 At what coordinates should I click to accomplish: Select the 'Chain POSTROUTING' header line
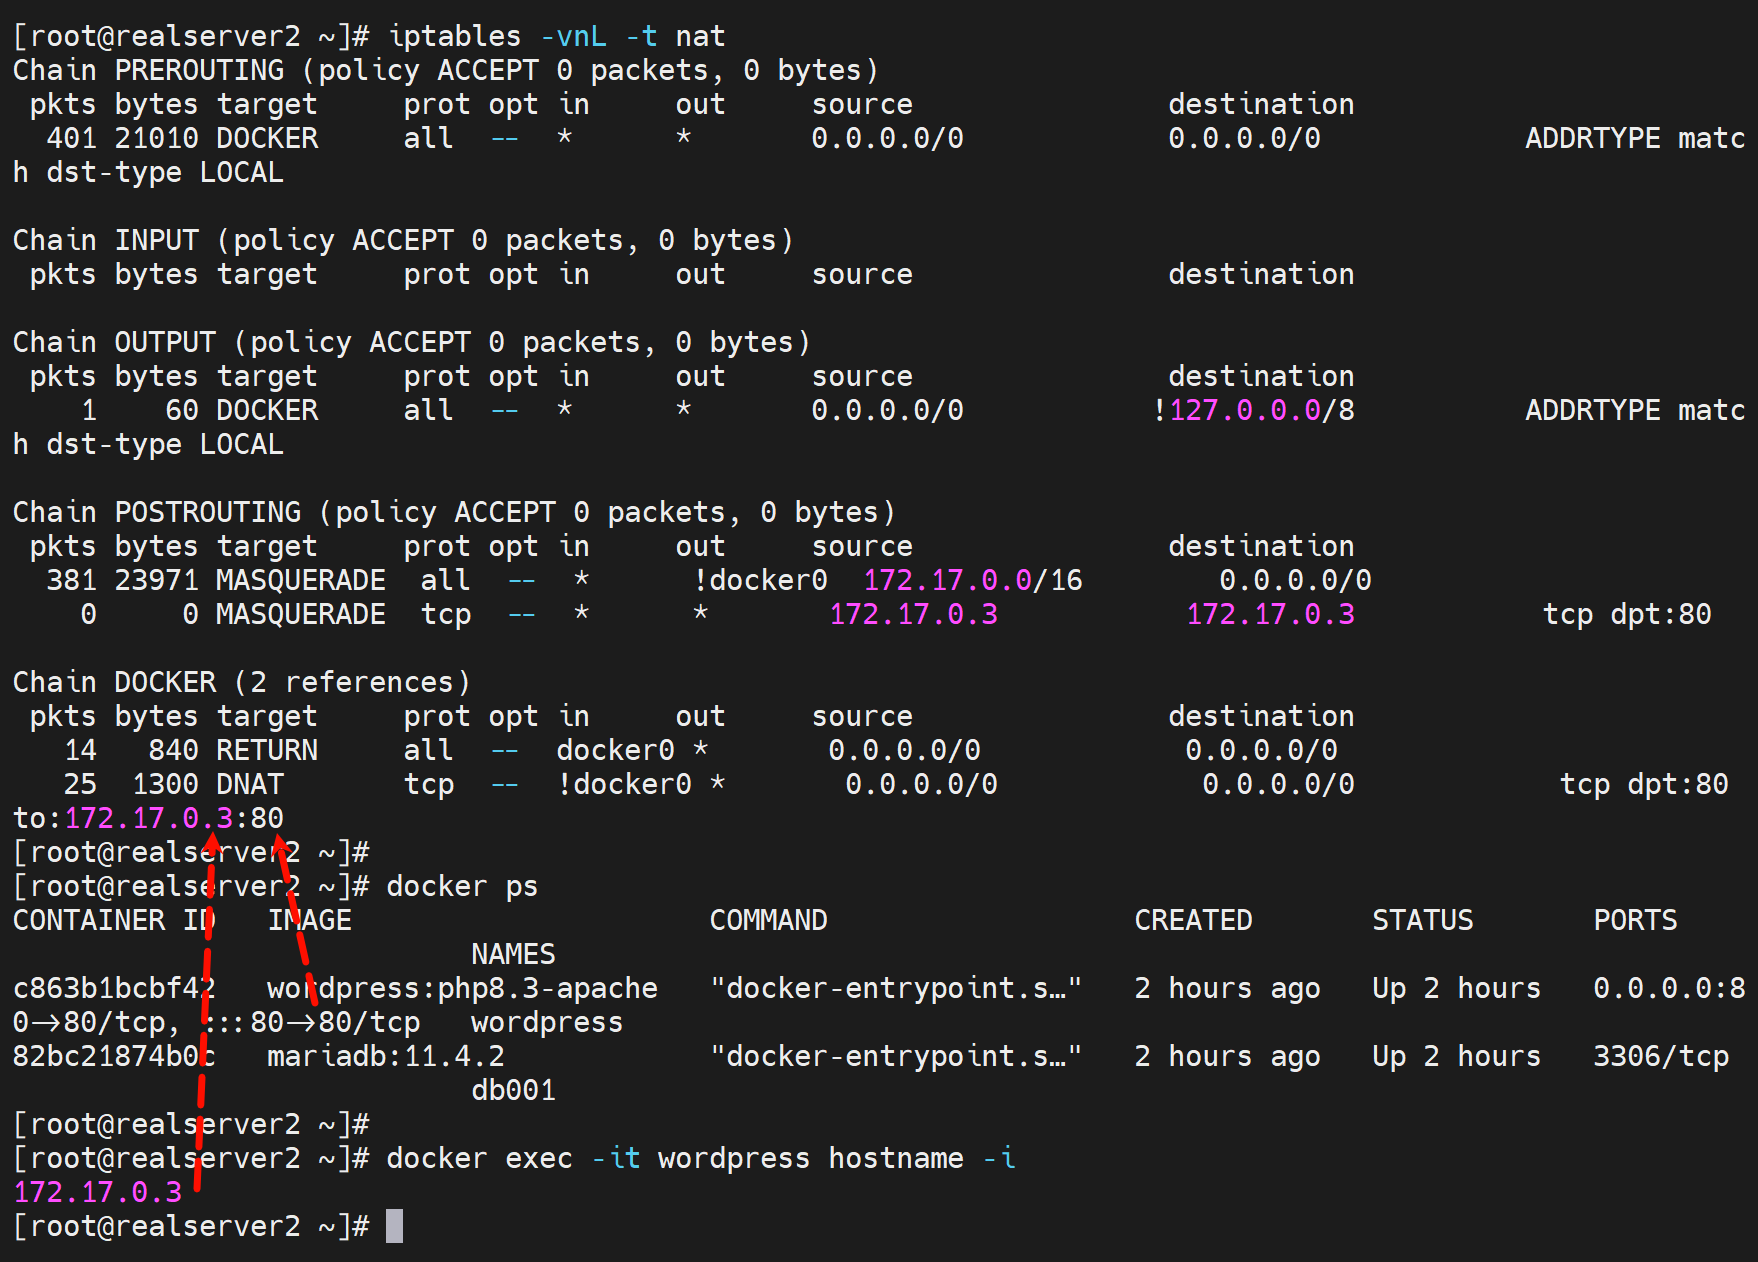[x=453, y=513]
